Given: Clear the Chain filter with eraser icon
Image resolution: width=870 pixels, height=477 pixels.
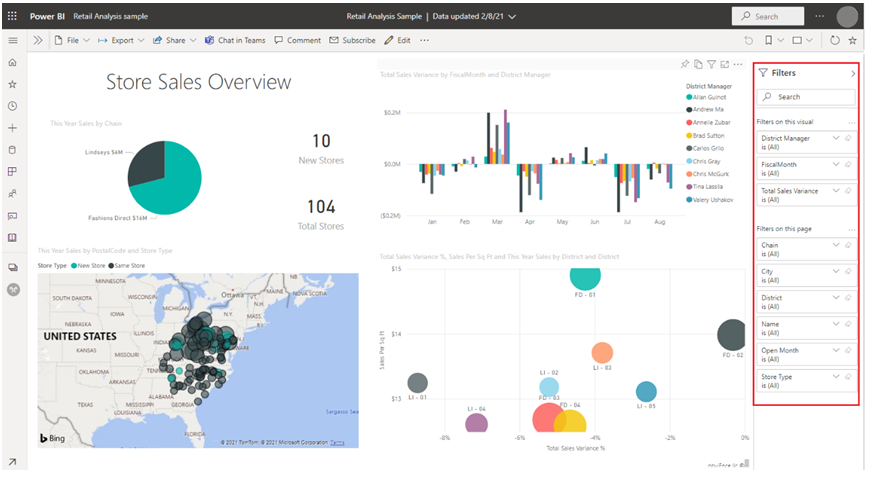Looking at the screenshot, I should [848, 245].
